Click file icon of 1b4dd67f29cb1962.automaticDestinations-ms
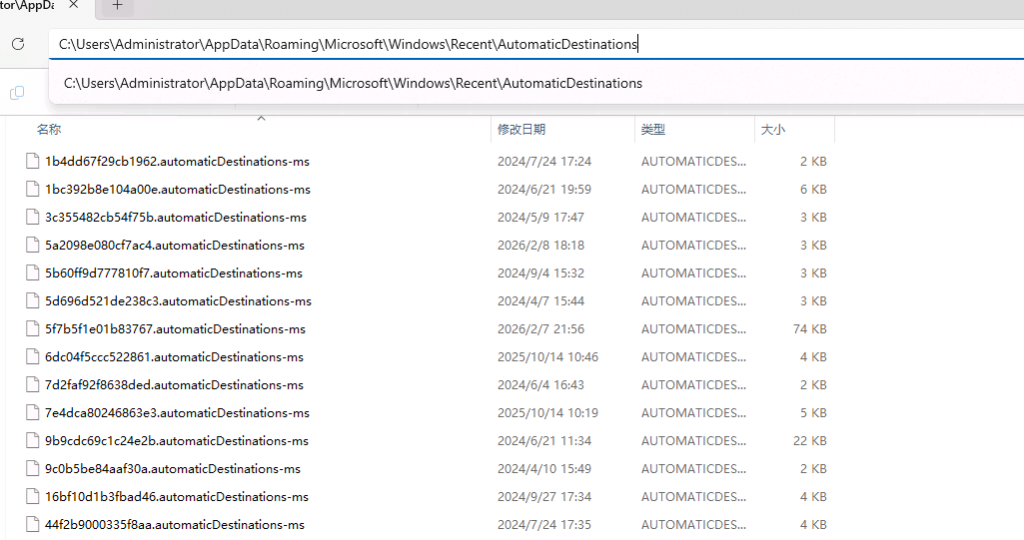 point(32,161)
